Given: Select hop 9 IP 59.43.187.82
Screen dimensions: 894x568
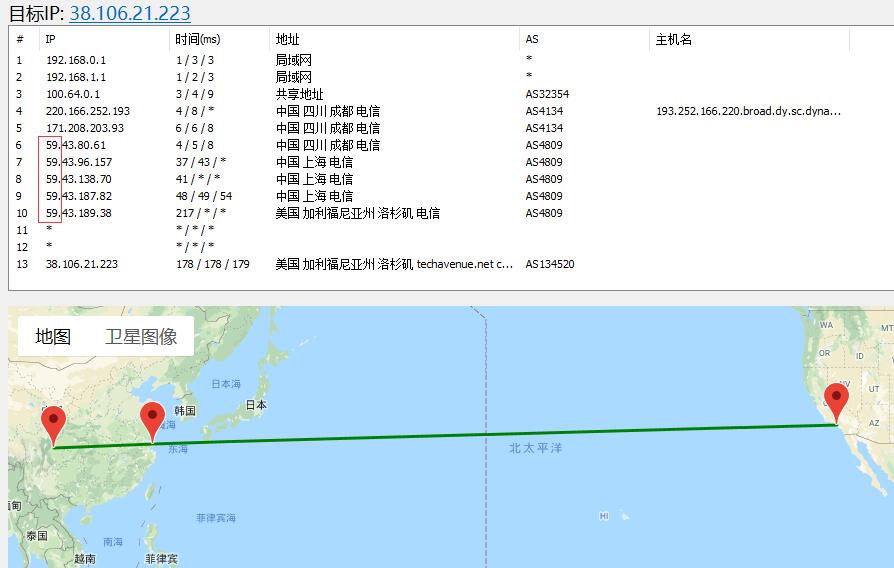Looking at the screenshot, I should pyautogui.click(x=79, y=196).
